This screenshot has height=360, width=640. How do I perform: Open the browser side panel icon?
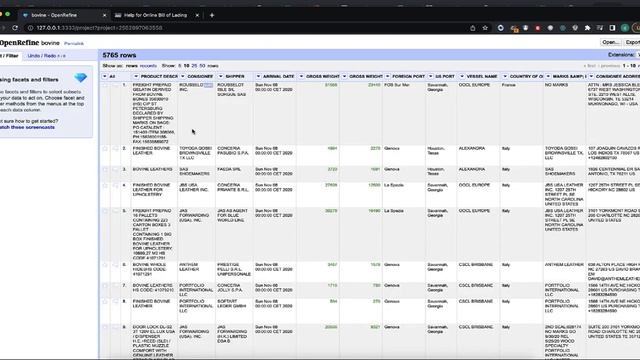(x=612, y=28)
